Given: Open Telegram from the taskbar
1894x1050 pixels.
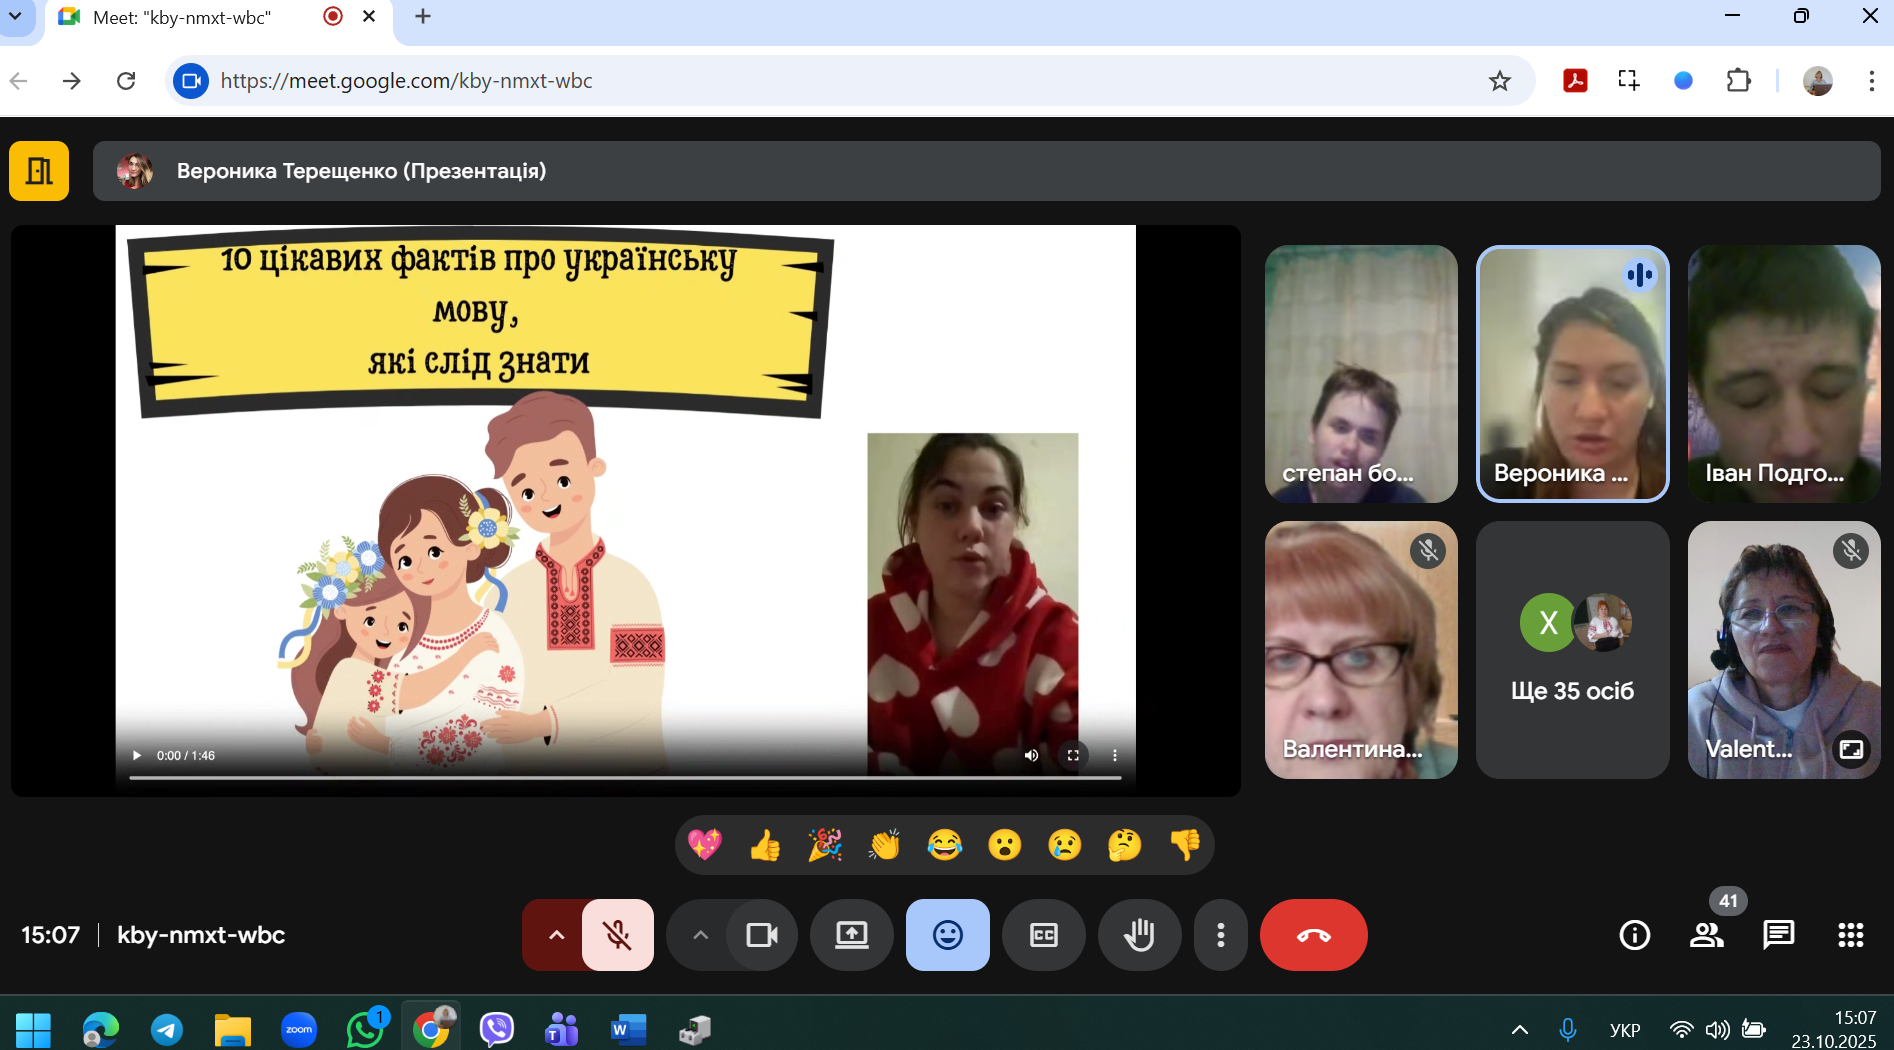Looking at the screenshot, I should click(166, 1029).
